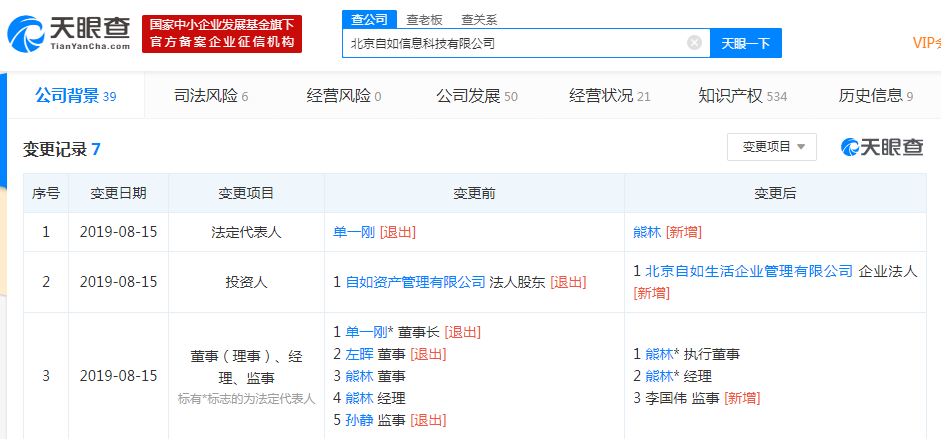Switch to the 查老板 search tab

pyautogui.click(x=424, y=20)
